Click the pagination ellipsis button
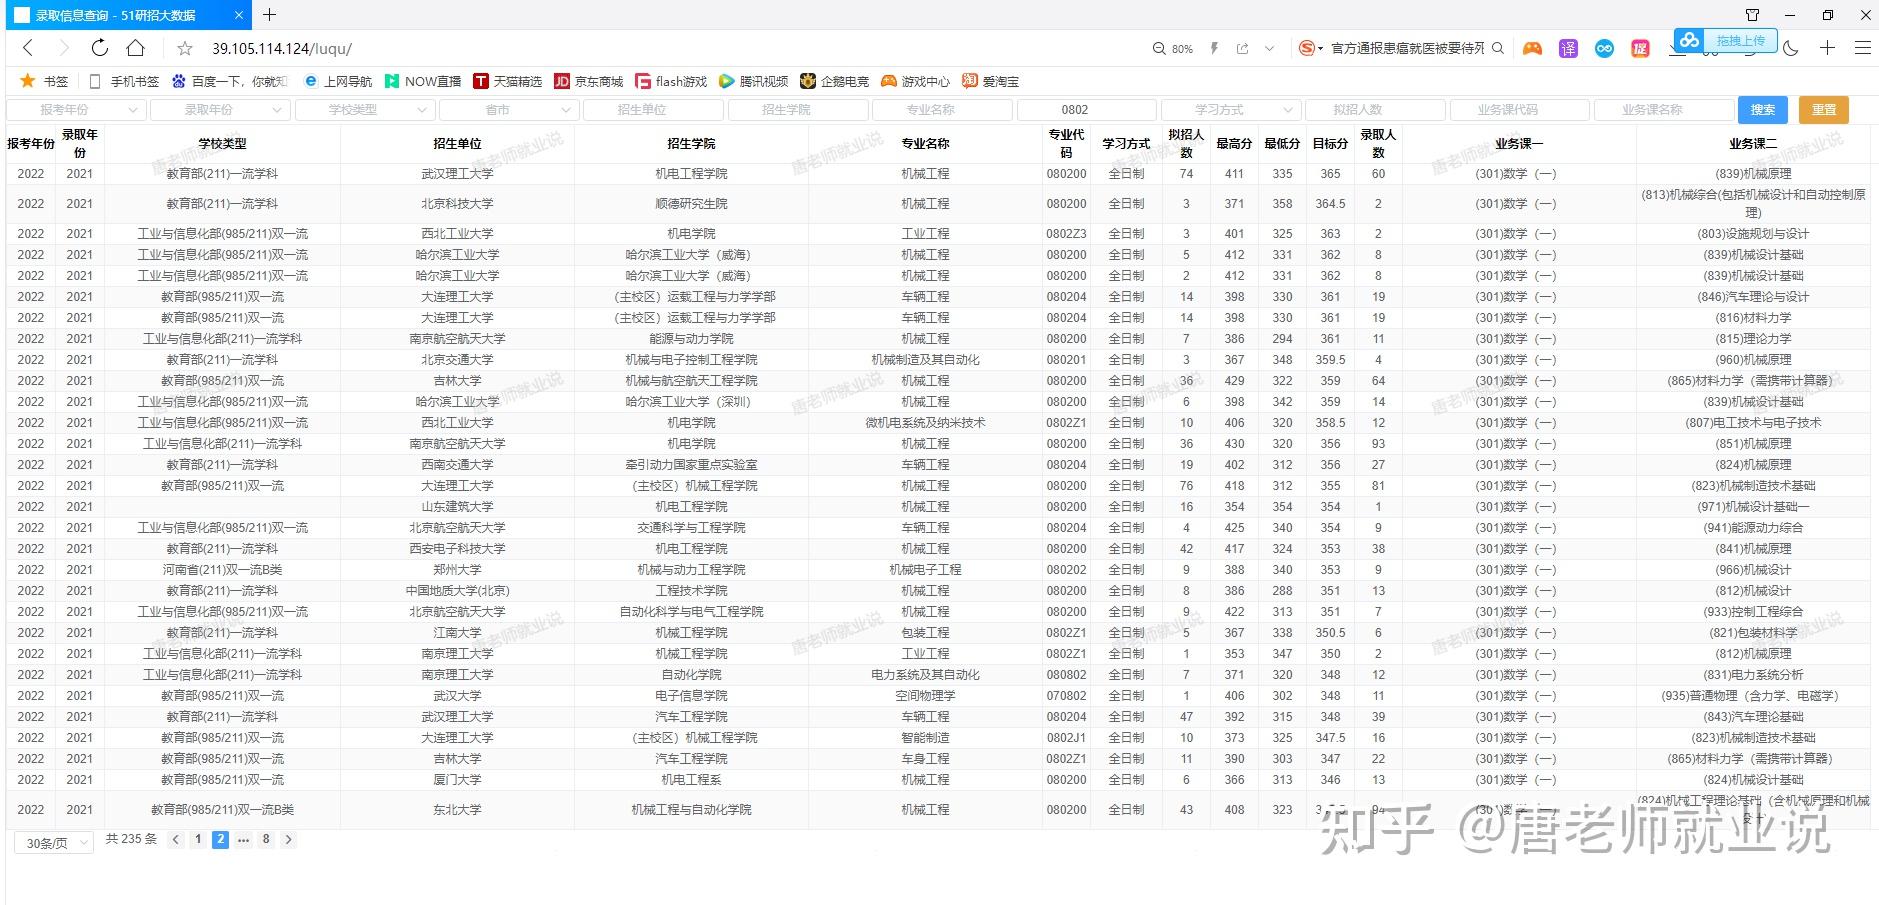Image resolution: width=1879 pixels, height=905 pixels. (x=243, y=840)
